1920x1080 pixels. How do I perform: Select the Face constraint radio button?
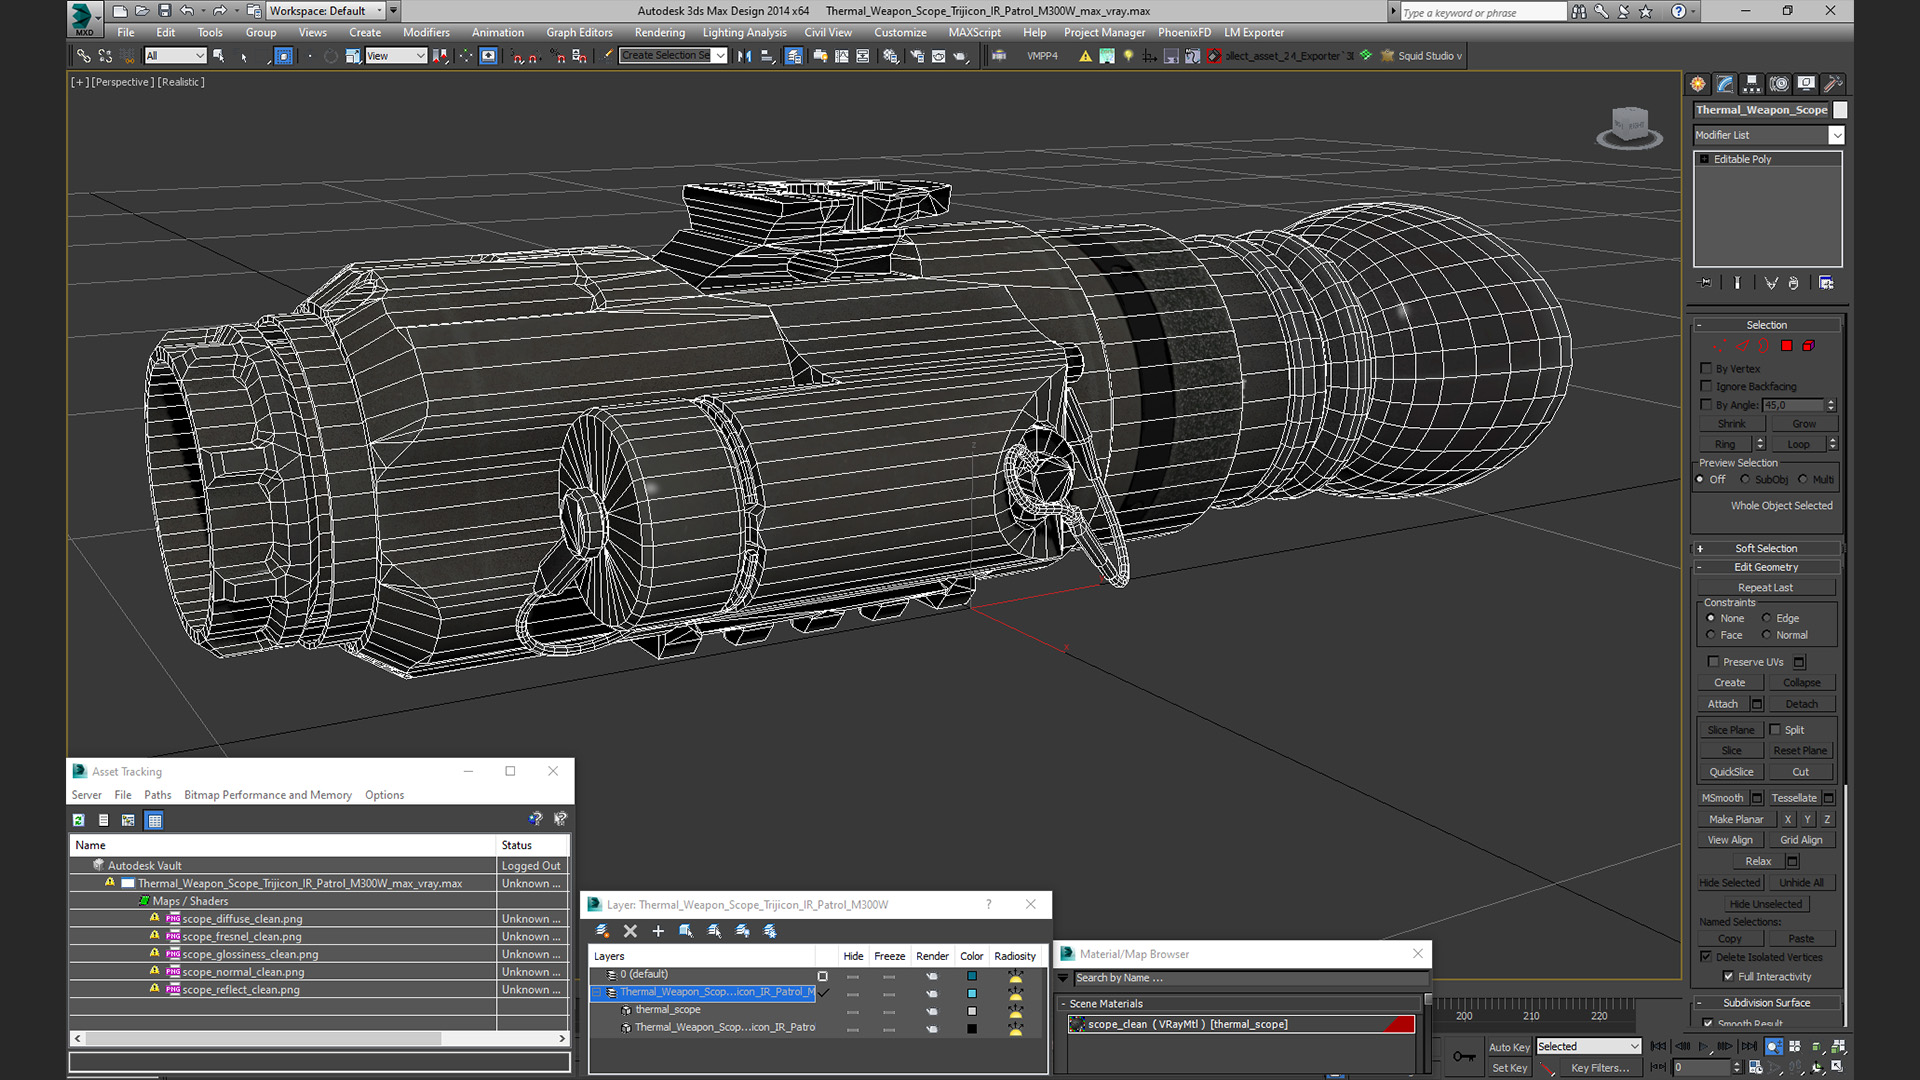1710,635
